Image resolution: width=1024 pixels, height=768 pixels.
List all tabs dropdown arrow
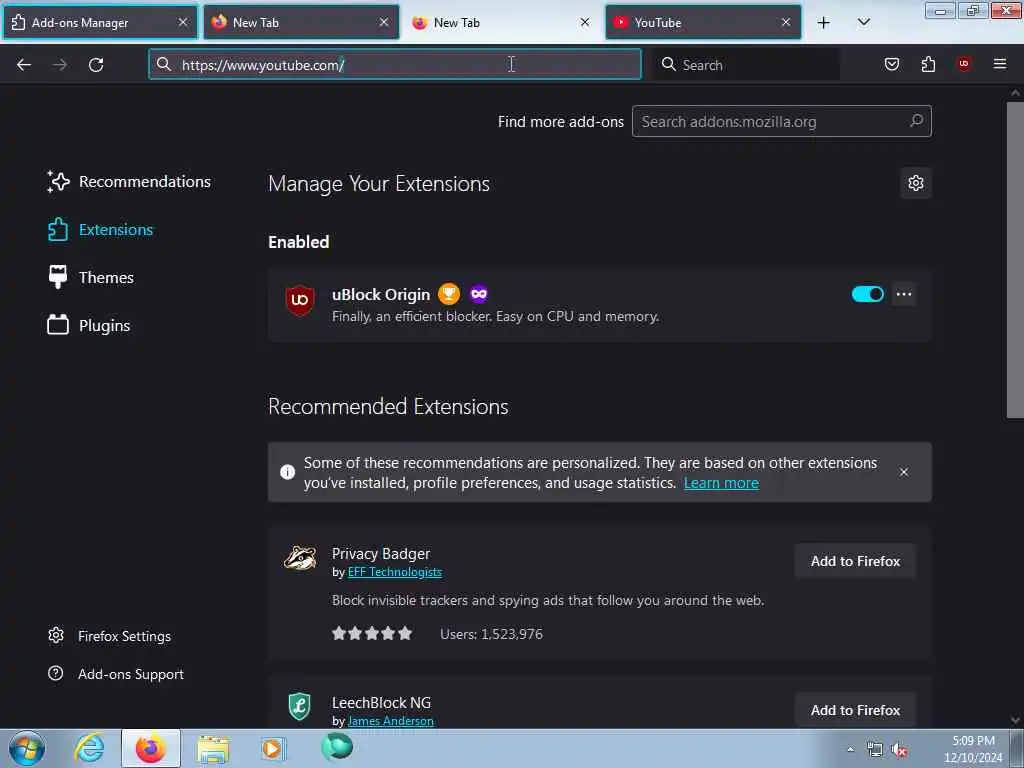863,22
